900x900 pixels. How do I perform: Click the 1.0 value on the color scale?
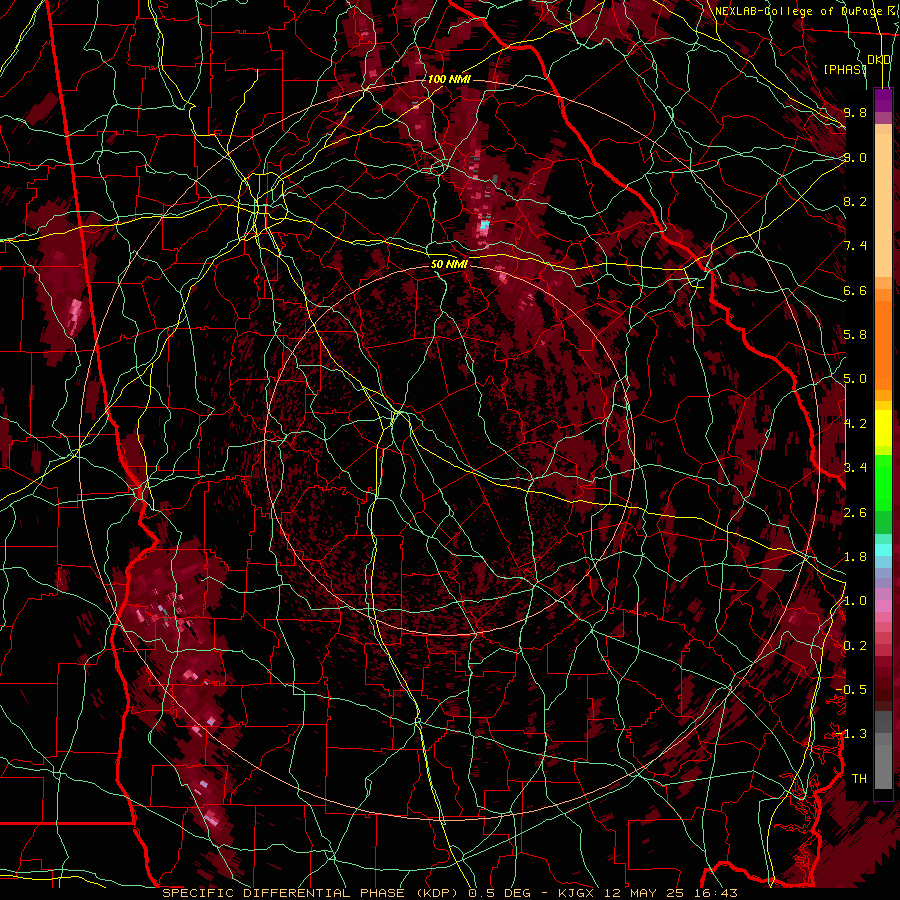coord(855,601)
